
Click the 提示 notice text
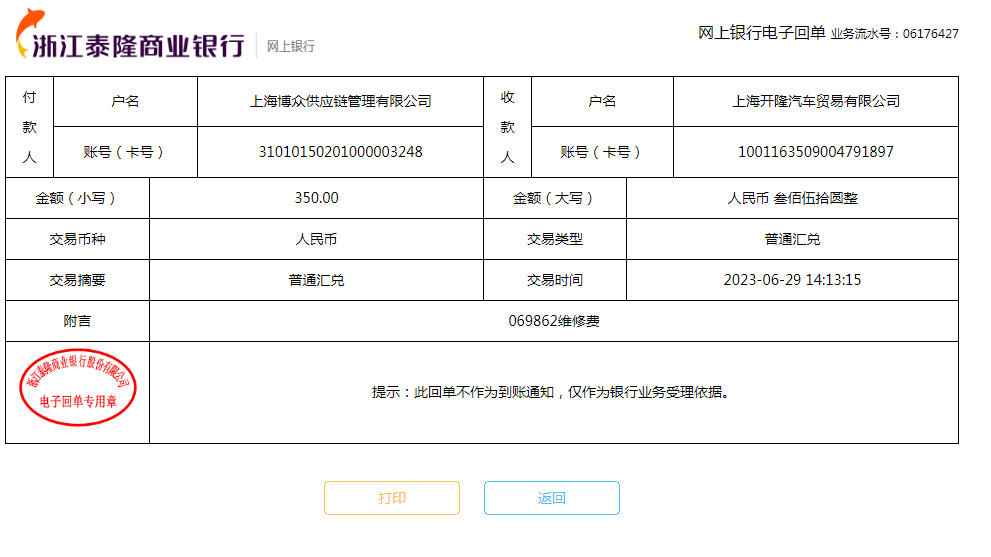click(550, 392)
